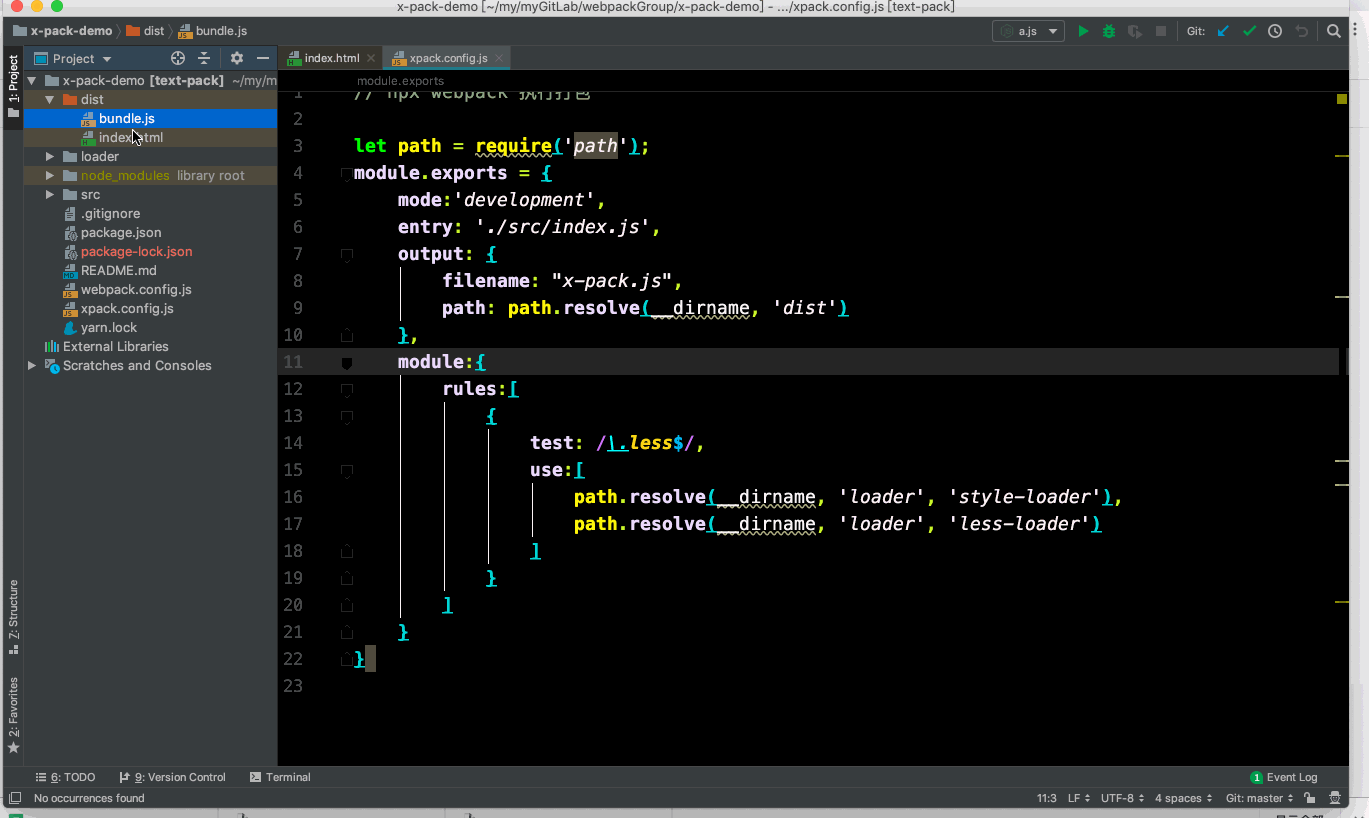Click the locate/scroll-from-source target icon in Project panel
The width and height of the screenshot is (1369, 818).
(x=178, y=58)
